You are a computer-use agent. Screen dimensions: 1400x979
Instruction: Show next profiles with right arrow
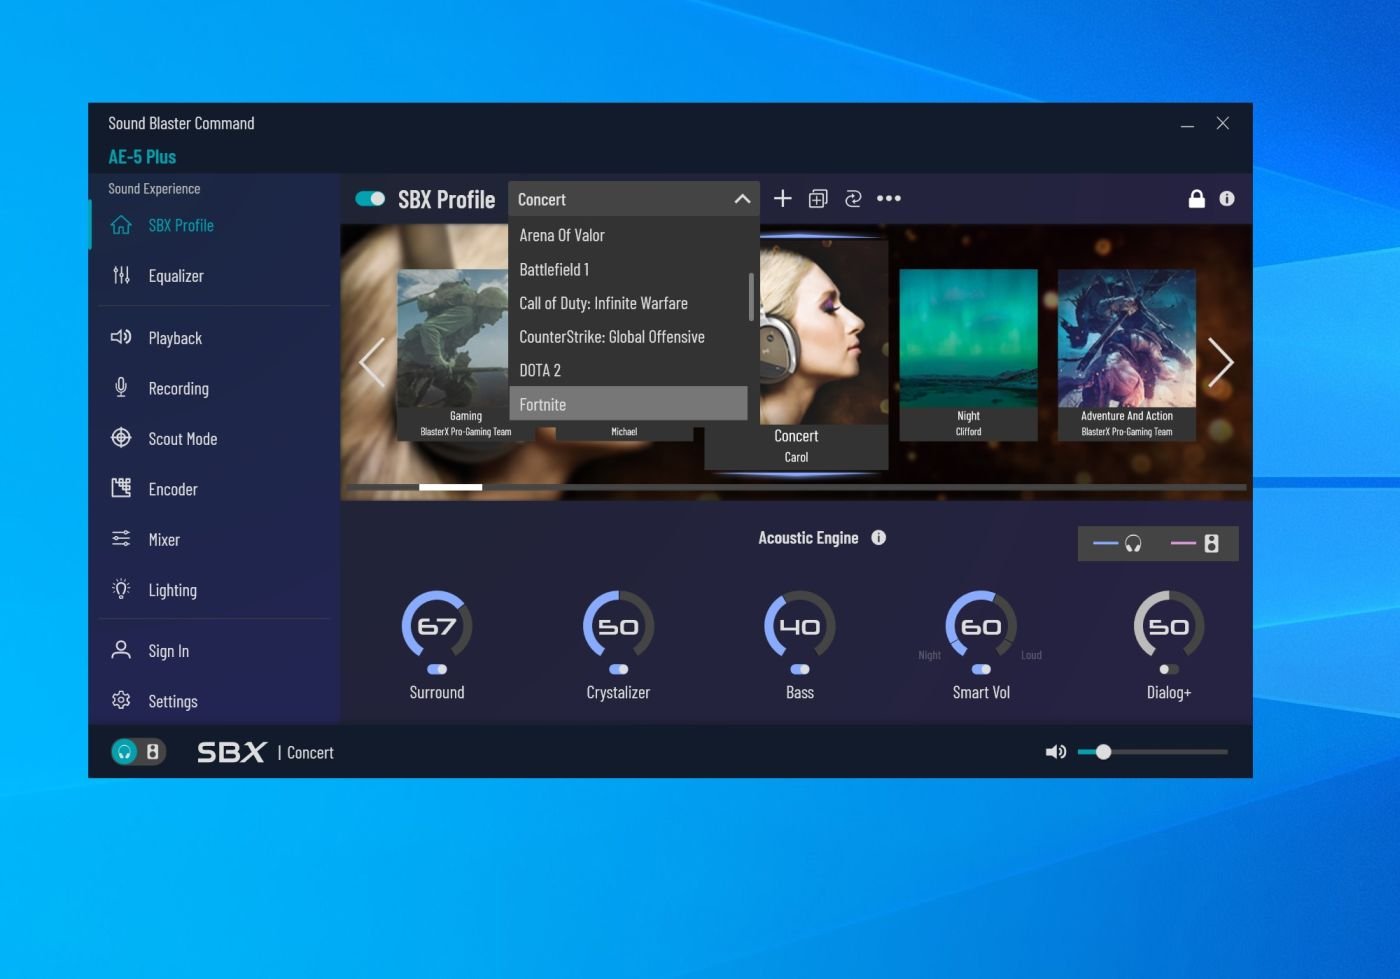[1220, 362]
